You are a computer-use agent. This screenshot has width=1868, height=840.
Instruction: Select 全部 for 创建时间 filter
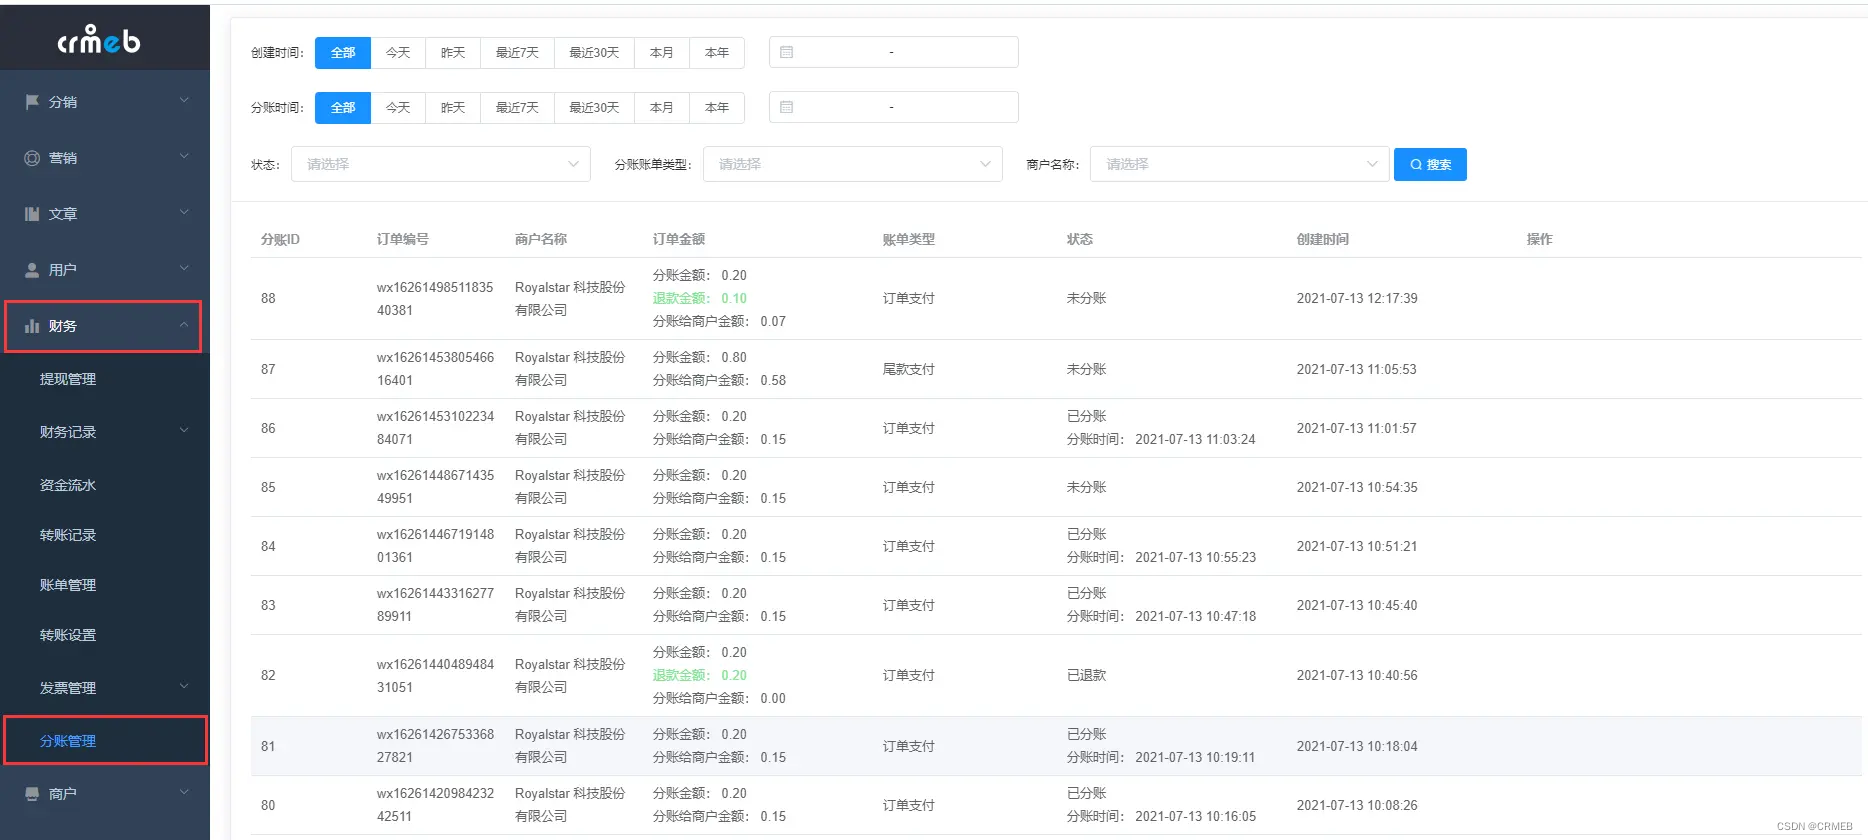point(343,52)
